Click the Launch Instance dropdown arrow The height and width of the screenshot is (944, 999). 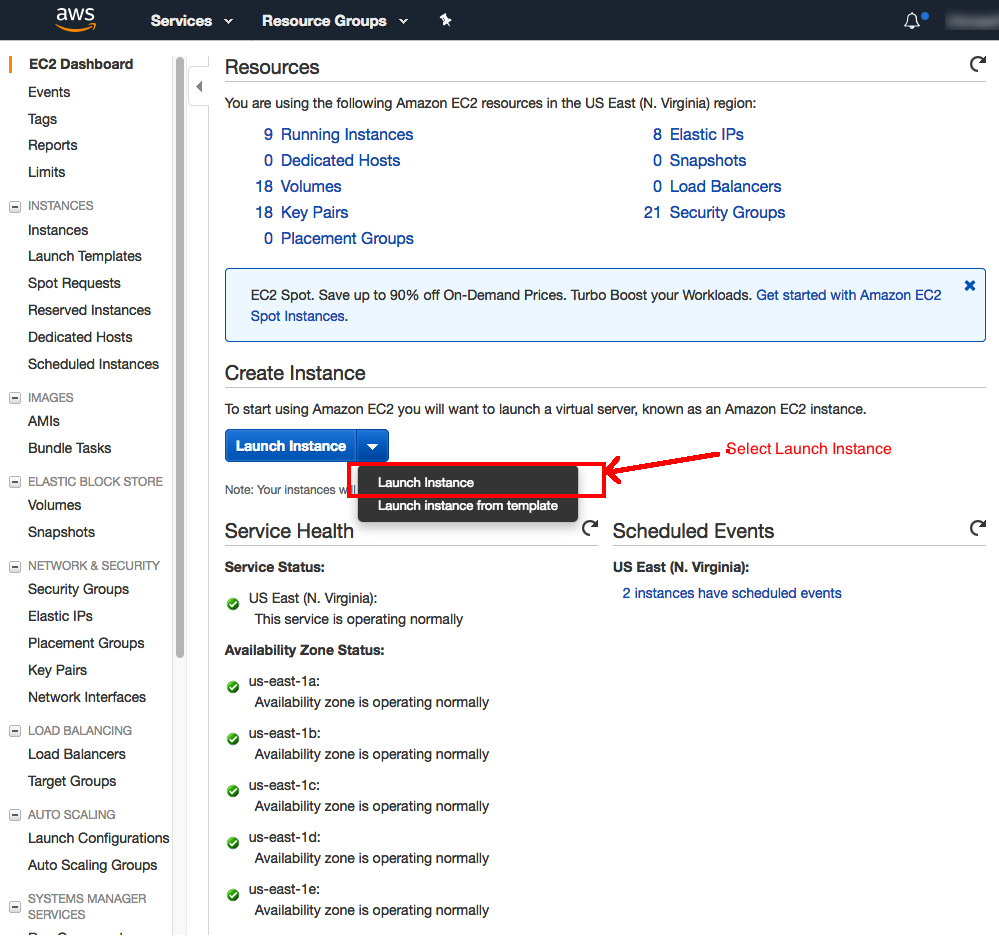(x=373, y=446)
